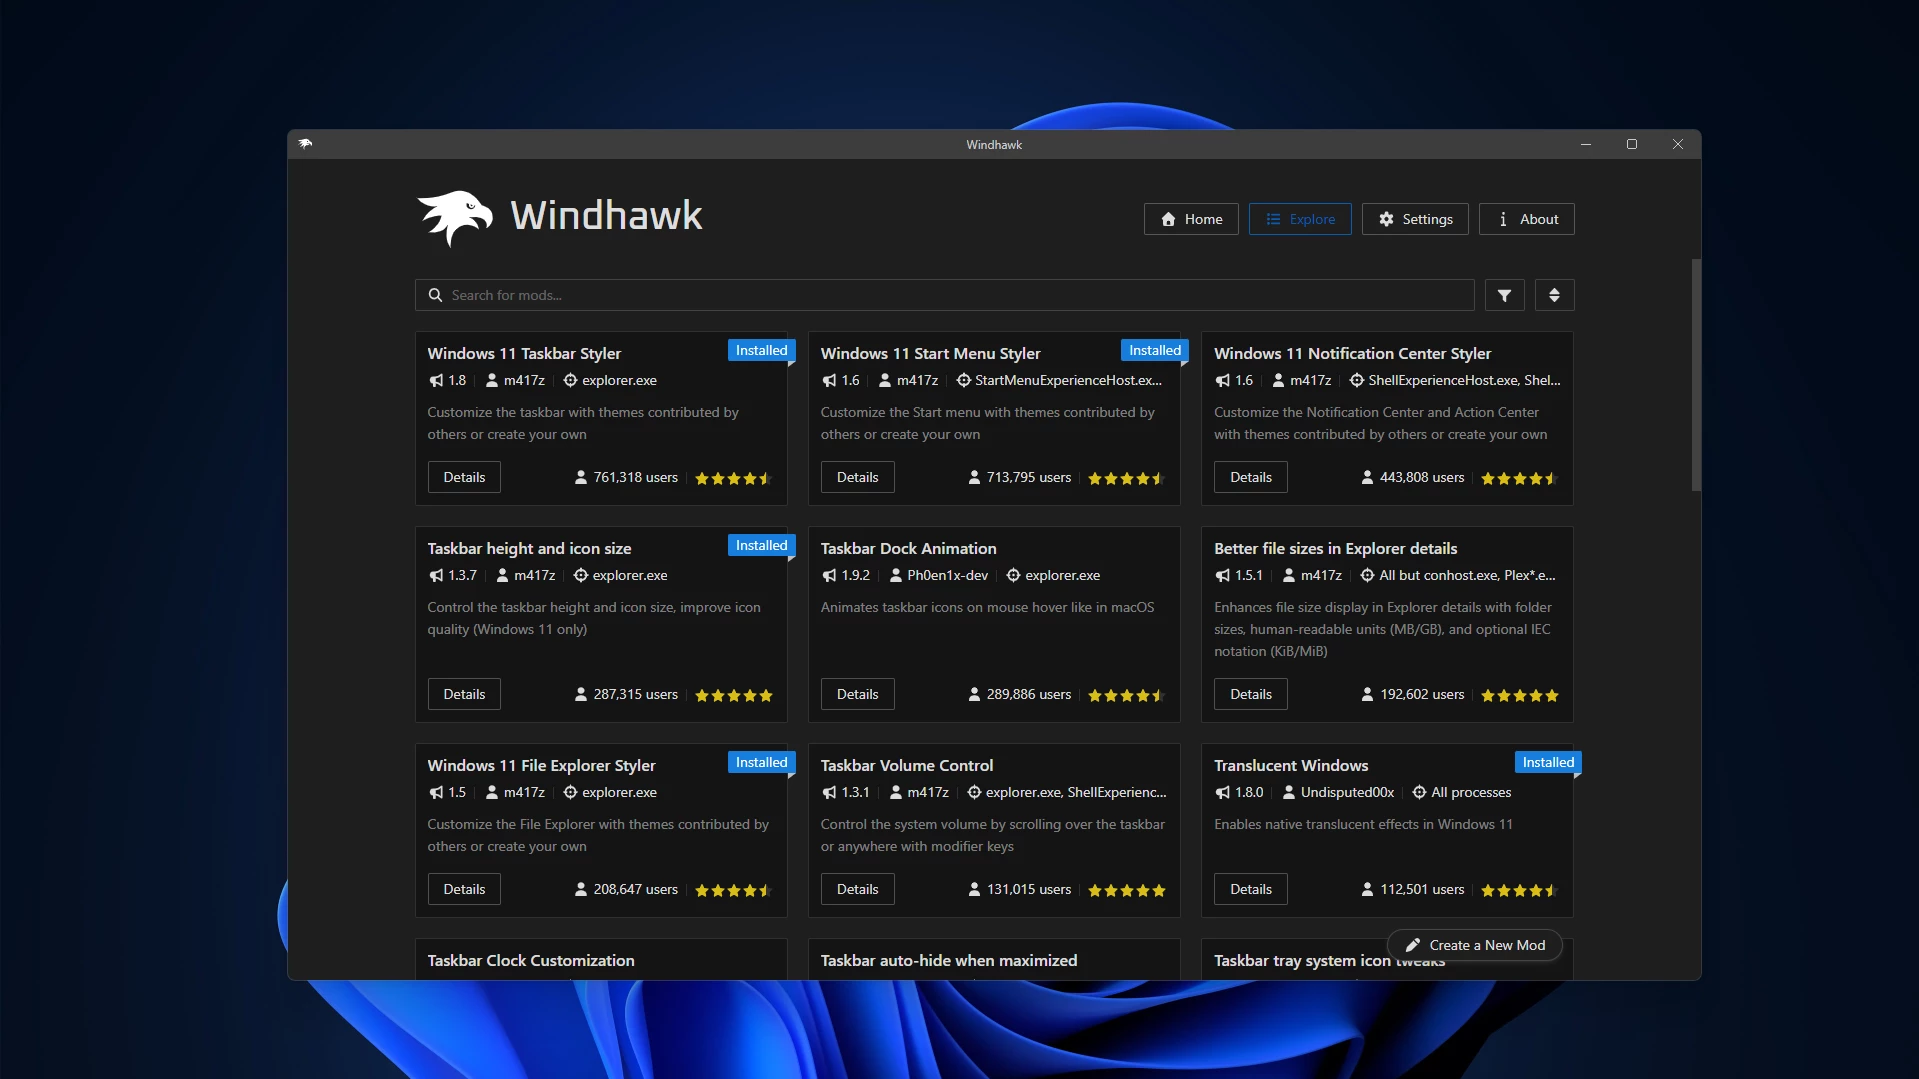
Task: Click Taskbar Styler's version megaphone icon
Action: [436, 380]
